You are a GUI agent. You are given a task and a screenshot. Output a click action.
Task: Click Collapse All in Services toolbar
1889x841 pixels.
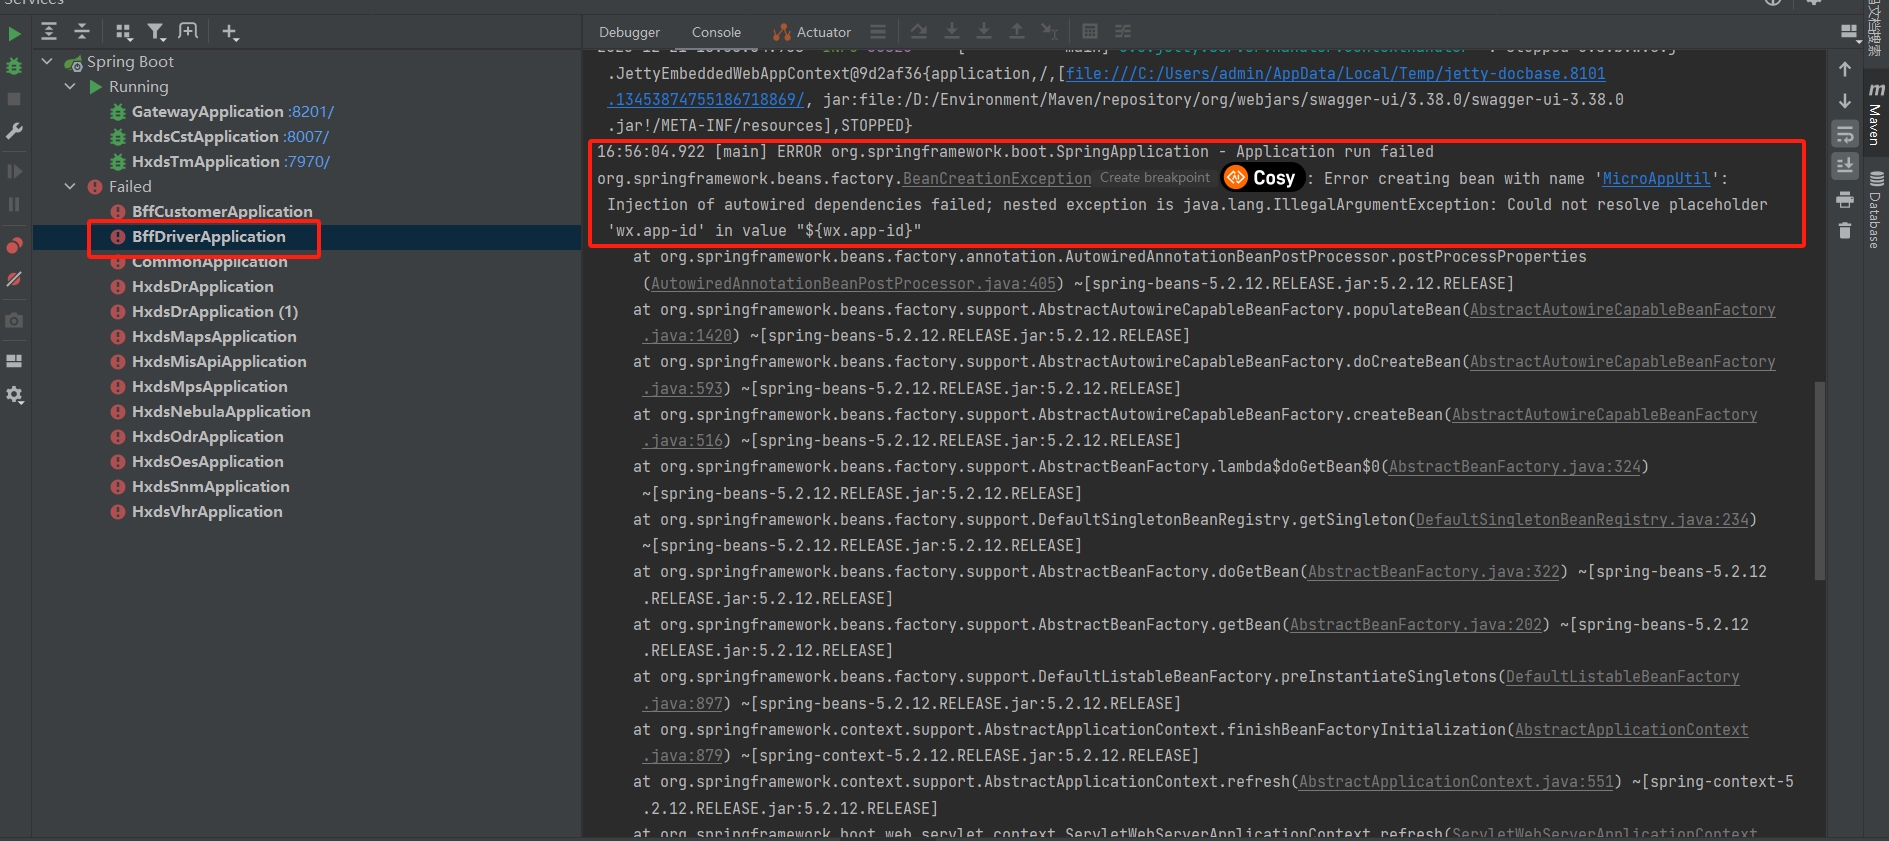[82, 32]
